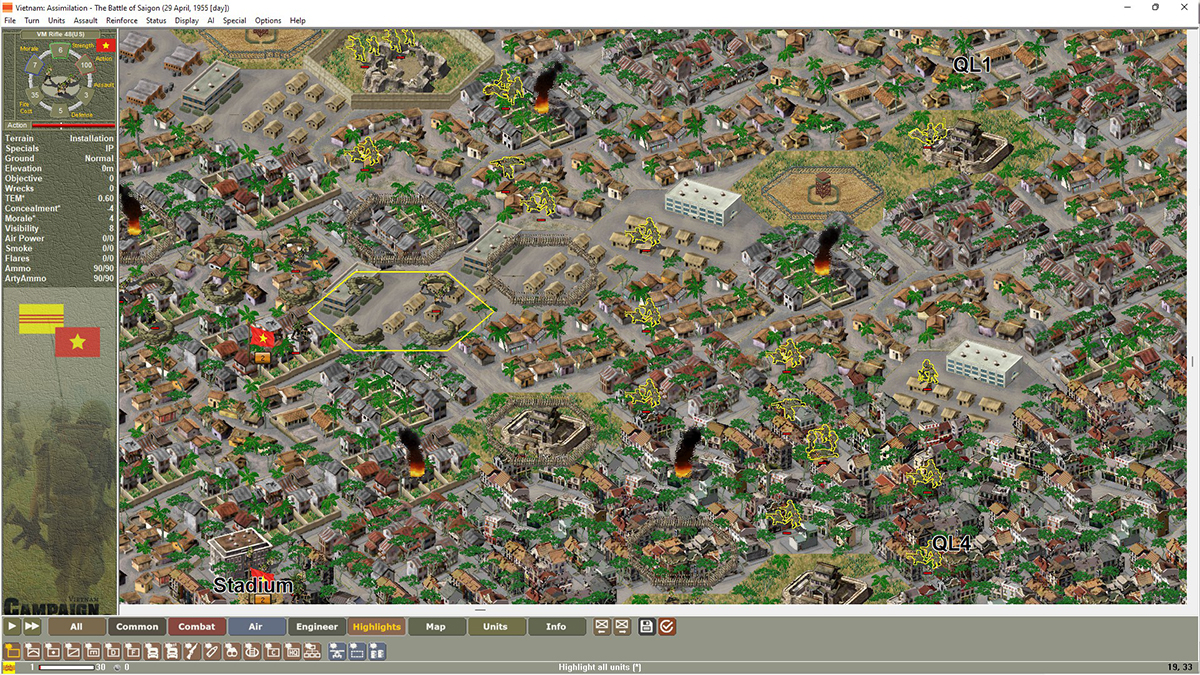Click the Terrain Installation info row
Image resolution: width=1200 pixels, height=675 pixels.
[60, 138]
